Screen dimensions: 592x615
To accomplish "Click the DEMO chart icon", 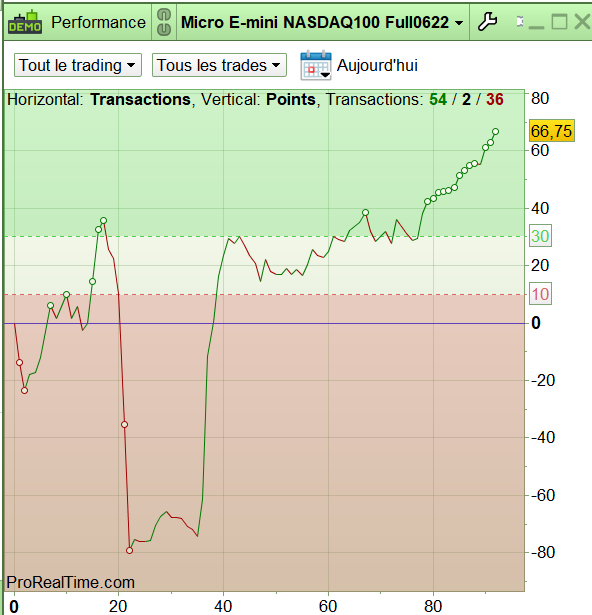I will [x=25, y=22].
